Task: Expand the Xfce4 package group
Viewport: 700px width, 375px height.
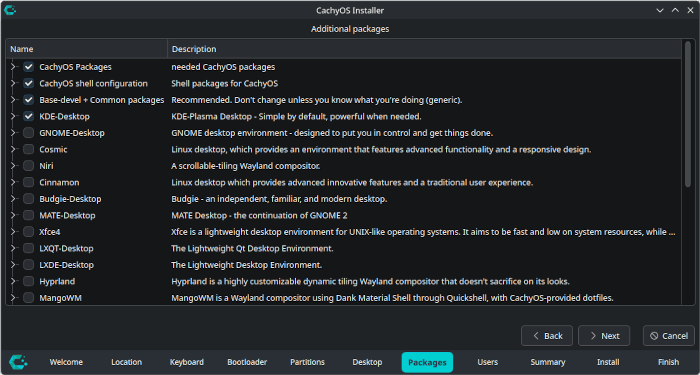Action: click(12, 232)
